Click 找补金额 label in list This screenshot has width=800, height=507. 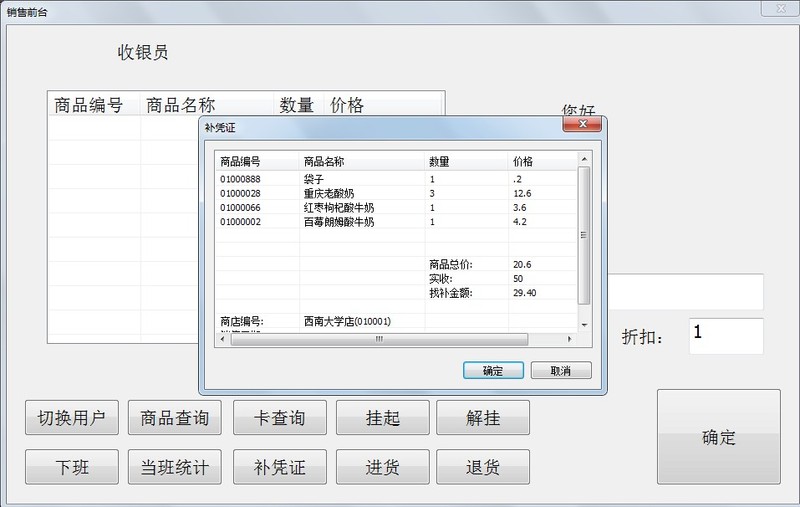point(451,293)
